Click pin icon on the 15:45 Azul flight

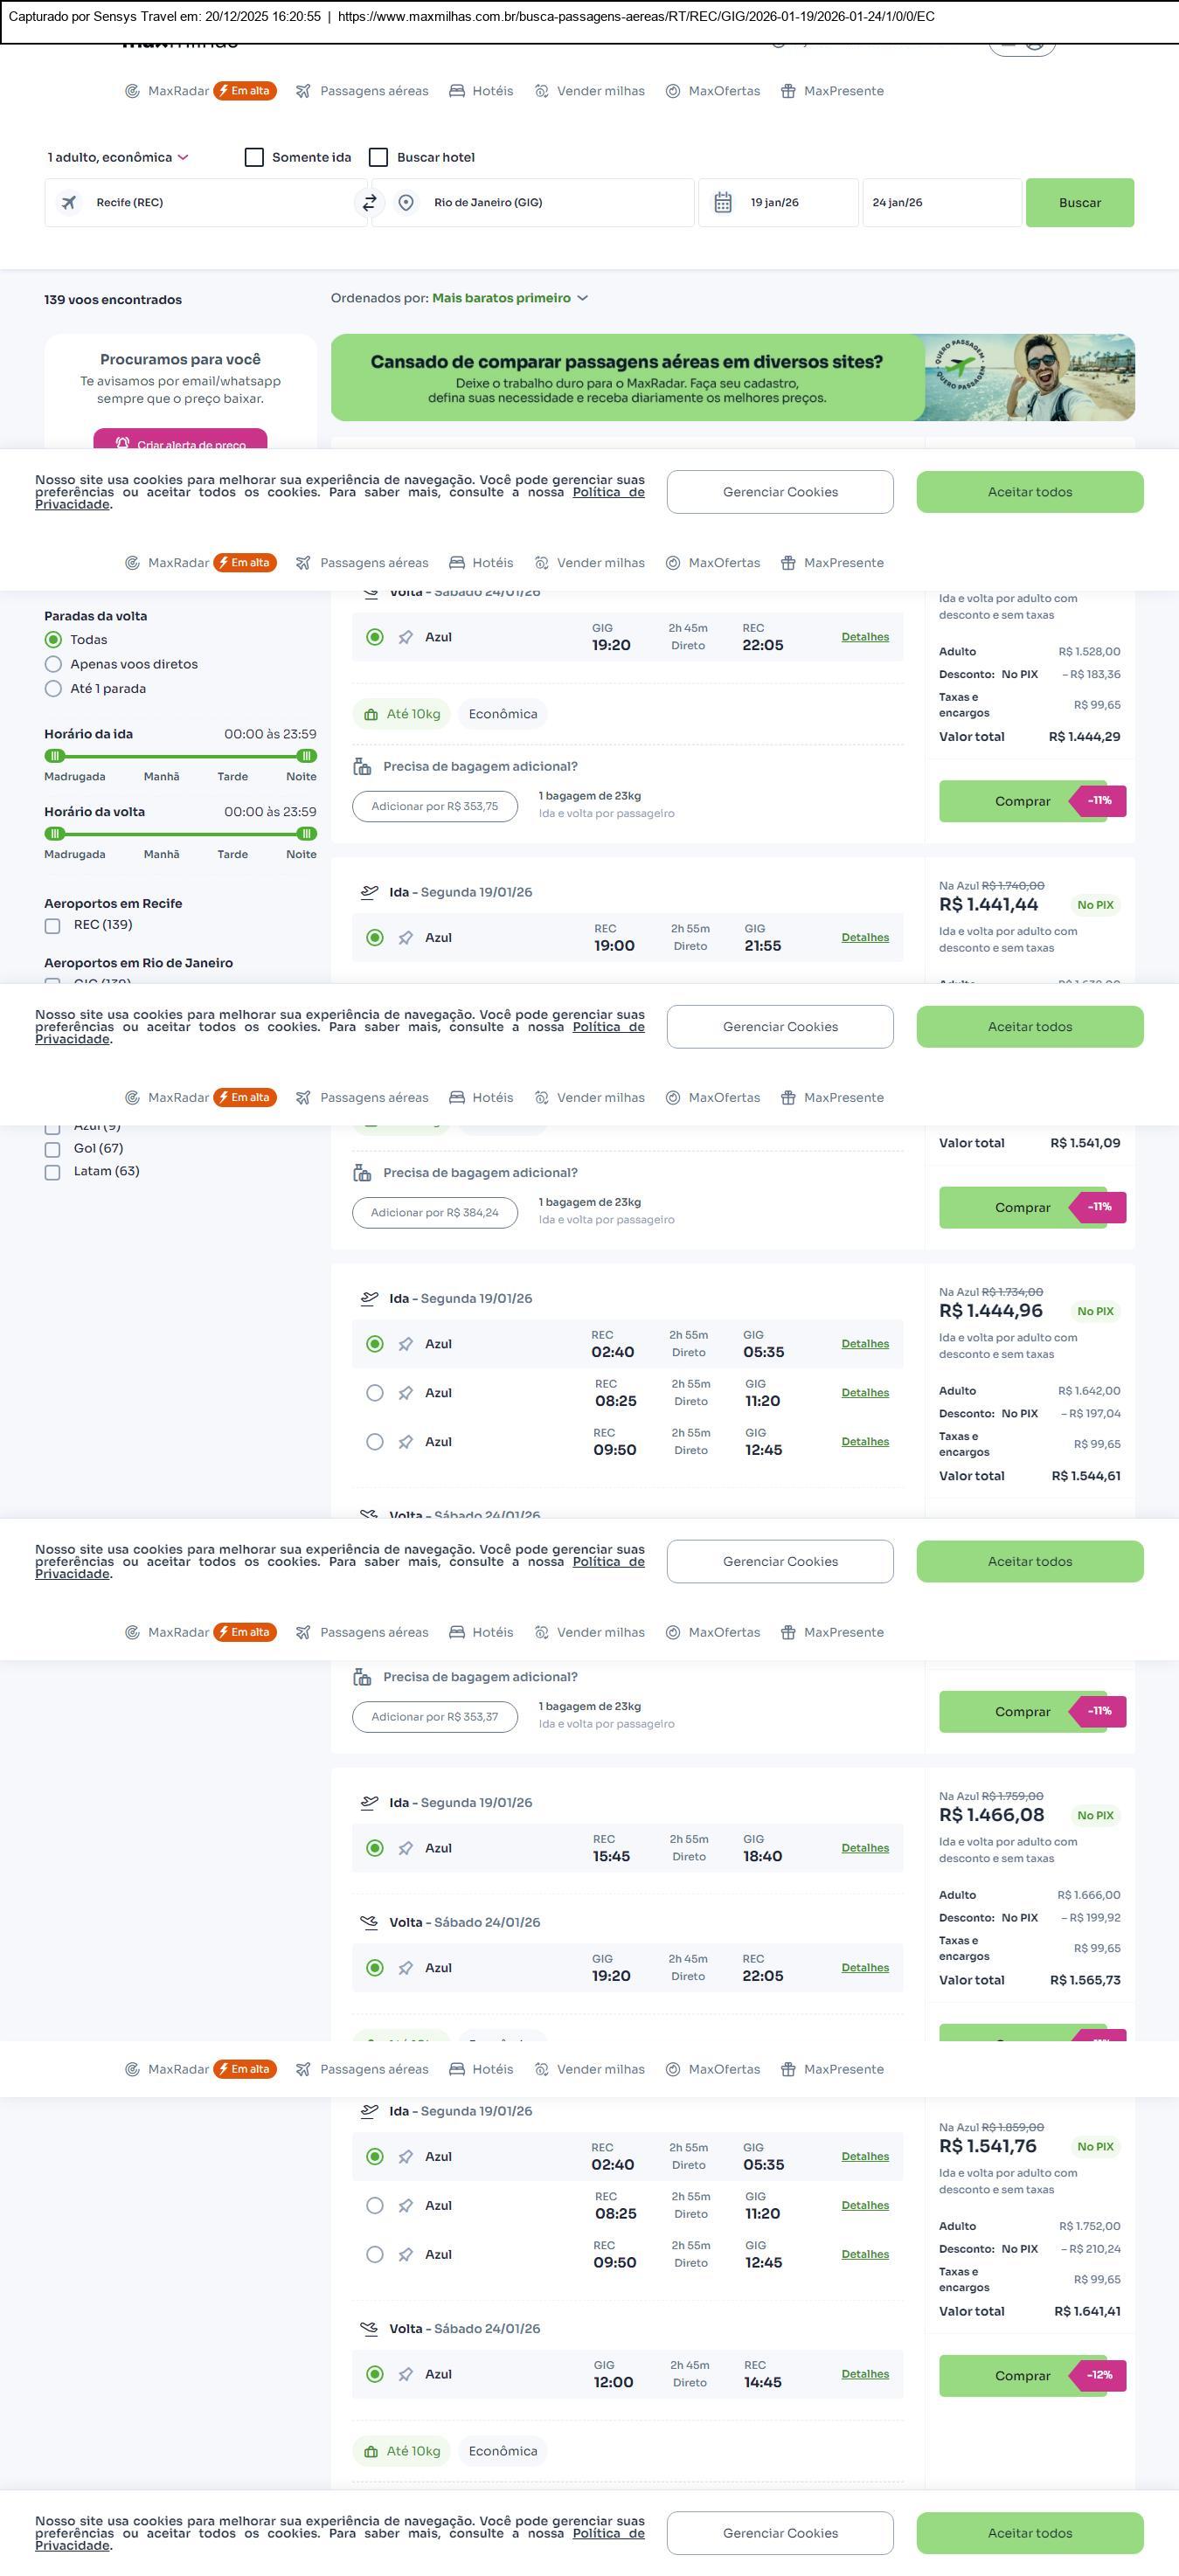click(x=406, y=1849)
